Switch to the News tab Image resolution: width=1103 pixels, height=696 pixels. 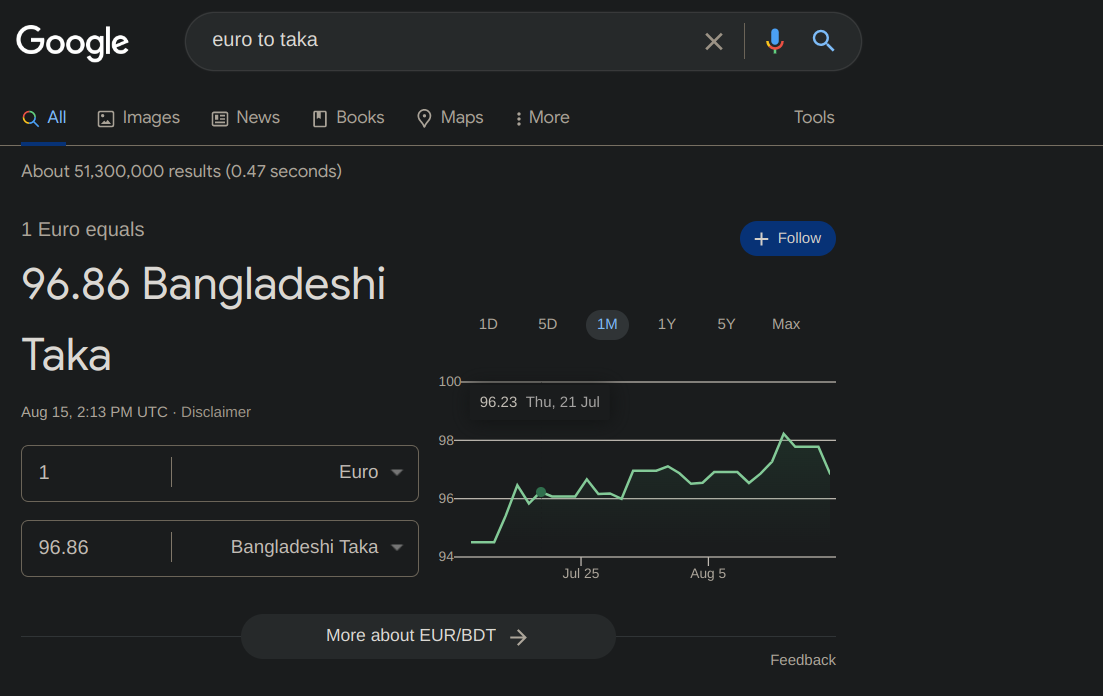point(246,118)
